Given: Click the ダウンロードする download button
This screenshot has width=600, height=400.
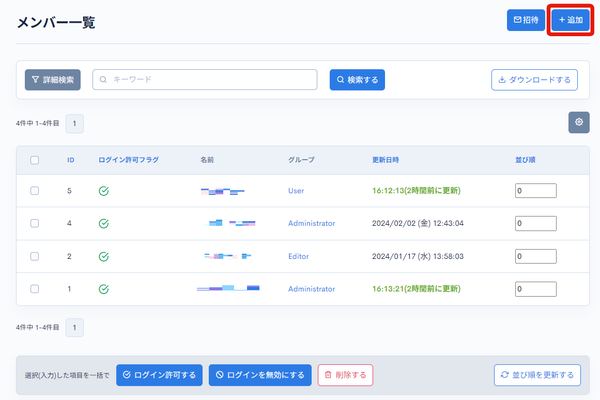Looking at the screenshot, I should pos(535,80).
